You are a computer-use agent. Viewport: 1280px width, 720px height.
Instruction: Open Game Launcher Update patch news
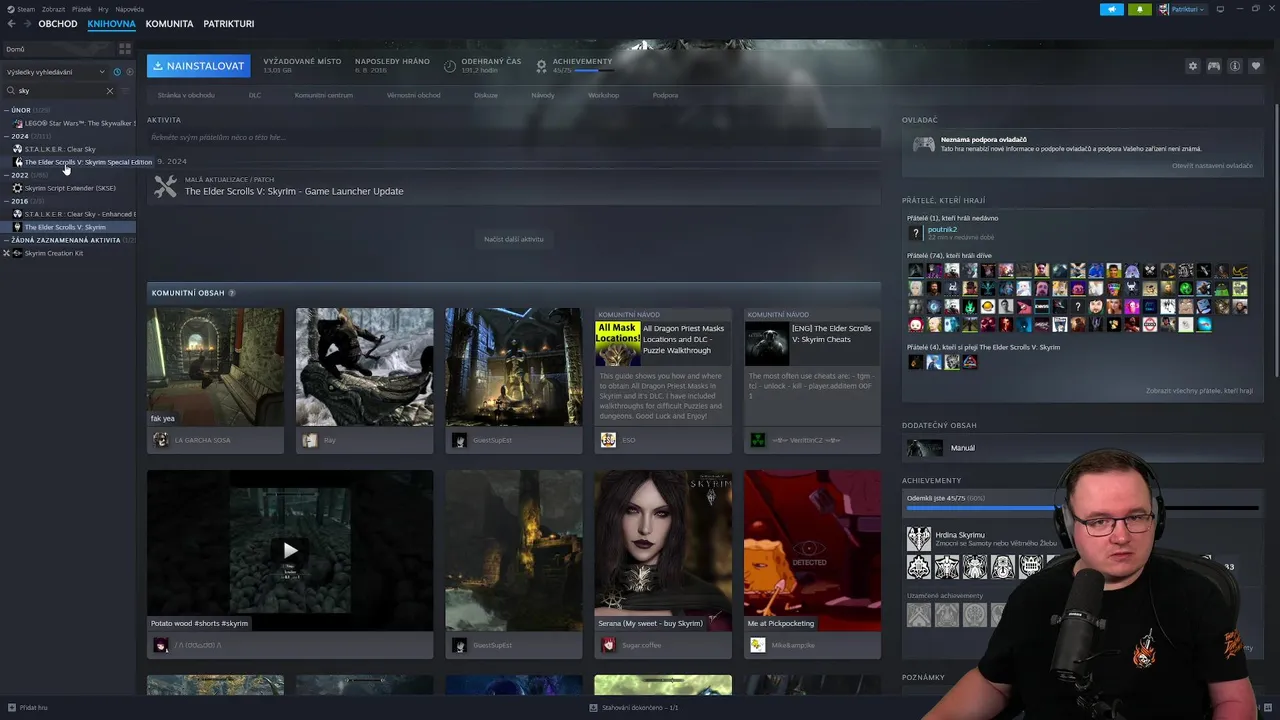click(294, 191)
